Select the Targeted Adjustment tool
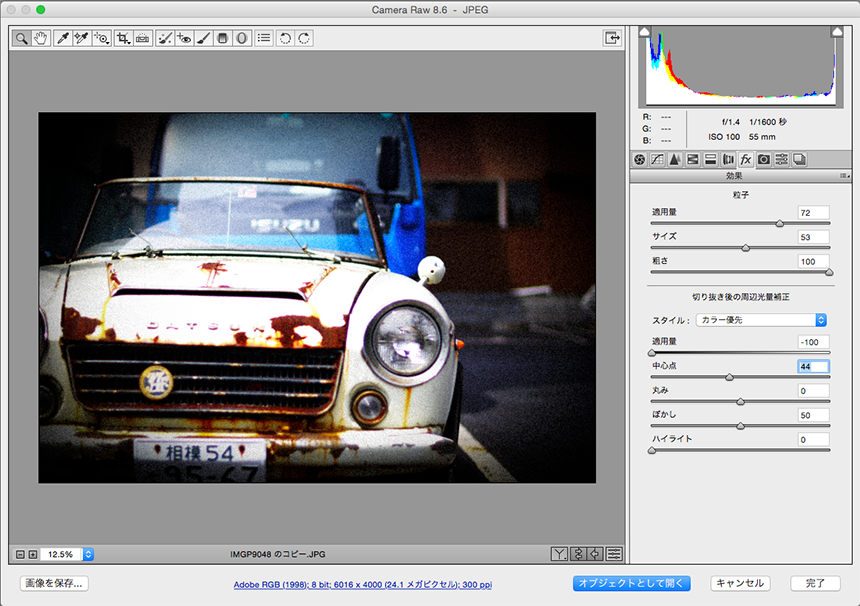The image size is (860, 606). 101,38
